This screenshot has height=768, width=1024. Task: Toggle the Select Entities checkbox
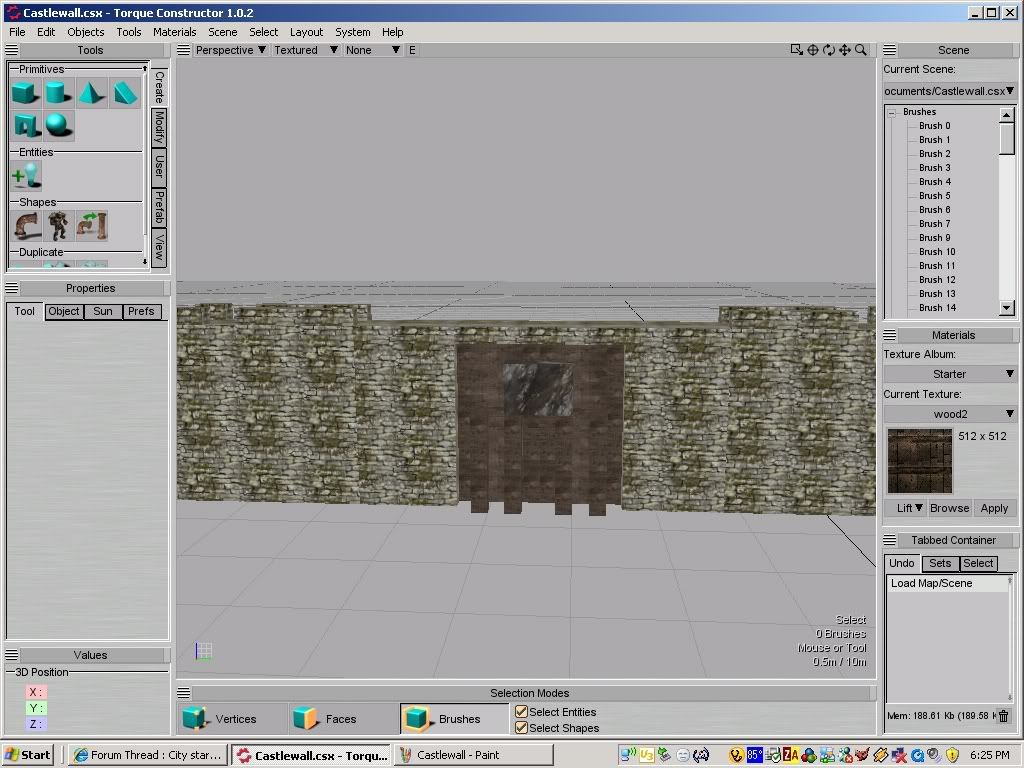[x=521, y=712]
